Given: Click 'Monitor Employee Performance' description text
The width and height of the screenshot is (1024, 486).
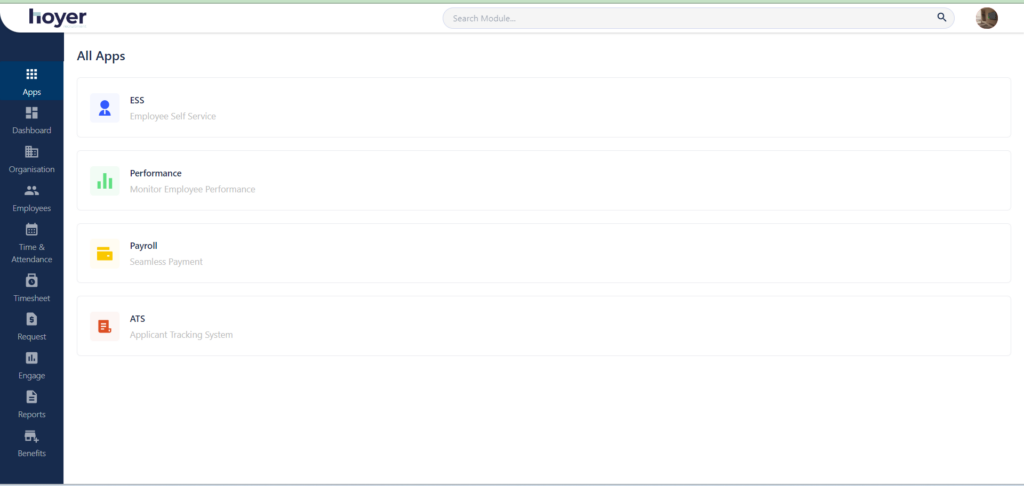Looking at the screenshot, I should point(193,189).
